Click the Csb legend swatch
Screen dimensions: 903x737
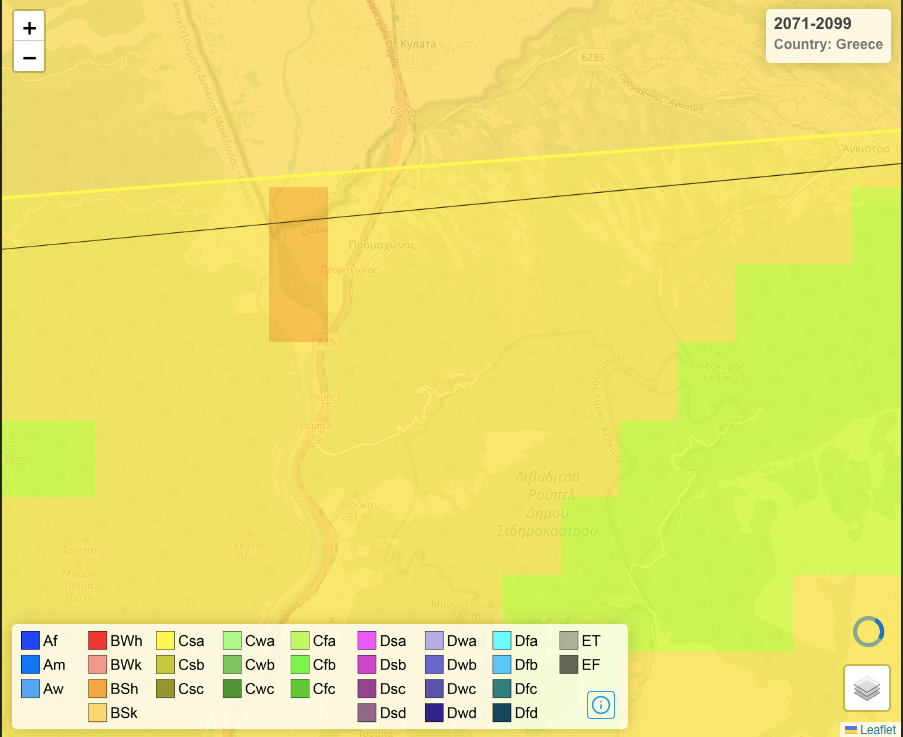(x=165, y=664)
